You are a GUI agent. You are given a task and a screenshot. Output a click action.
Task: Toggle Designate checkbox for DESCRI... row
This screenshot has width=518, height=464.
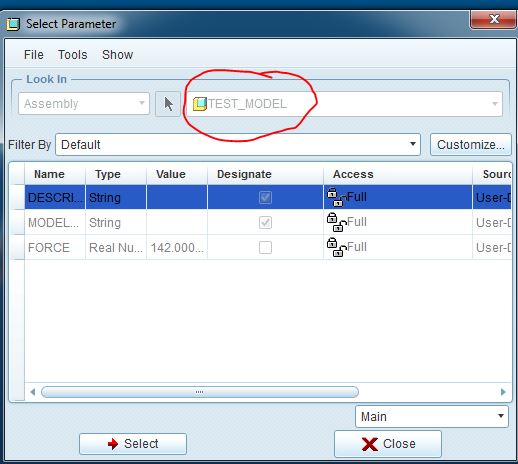[265, 198]
